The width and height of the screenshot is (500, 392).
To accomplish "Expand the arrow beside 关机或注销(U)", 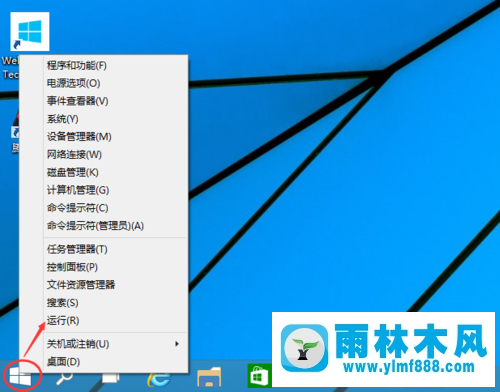I will coord(177,344).
